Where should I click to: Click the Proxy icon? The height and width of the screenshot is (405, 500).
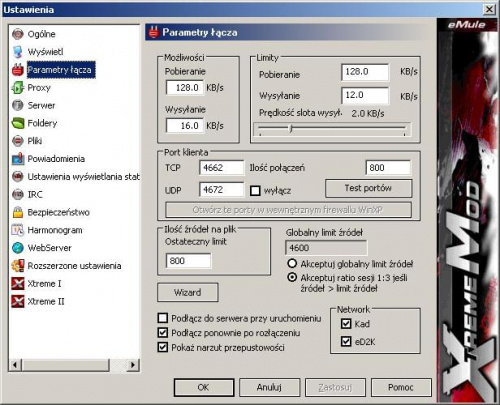(x=18, y=88)
